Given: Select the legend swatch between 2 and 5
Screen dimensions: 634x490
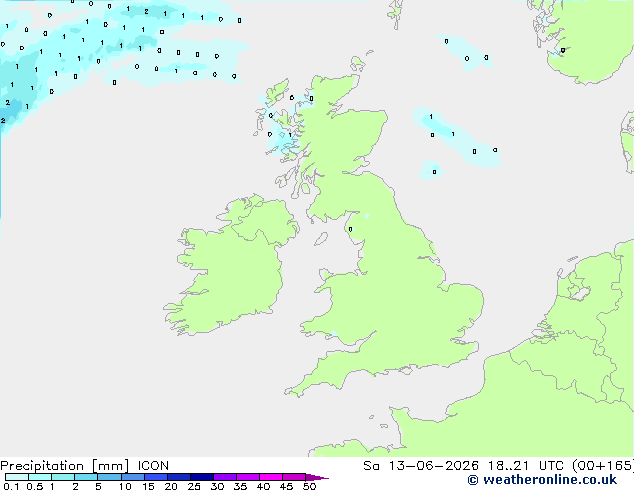Looking at the screenshot, I should point(87,477).
